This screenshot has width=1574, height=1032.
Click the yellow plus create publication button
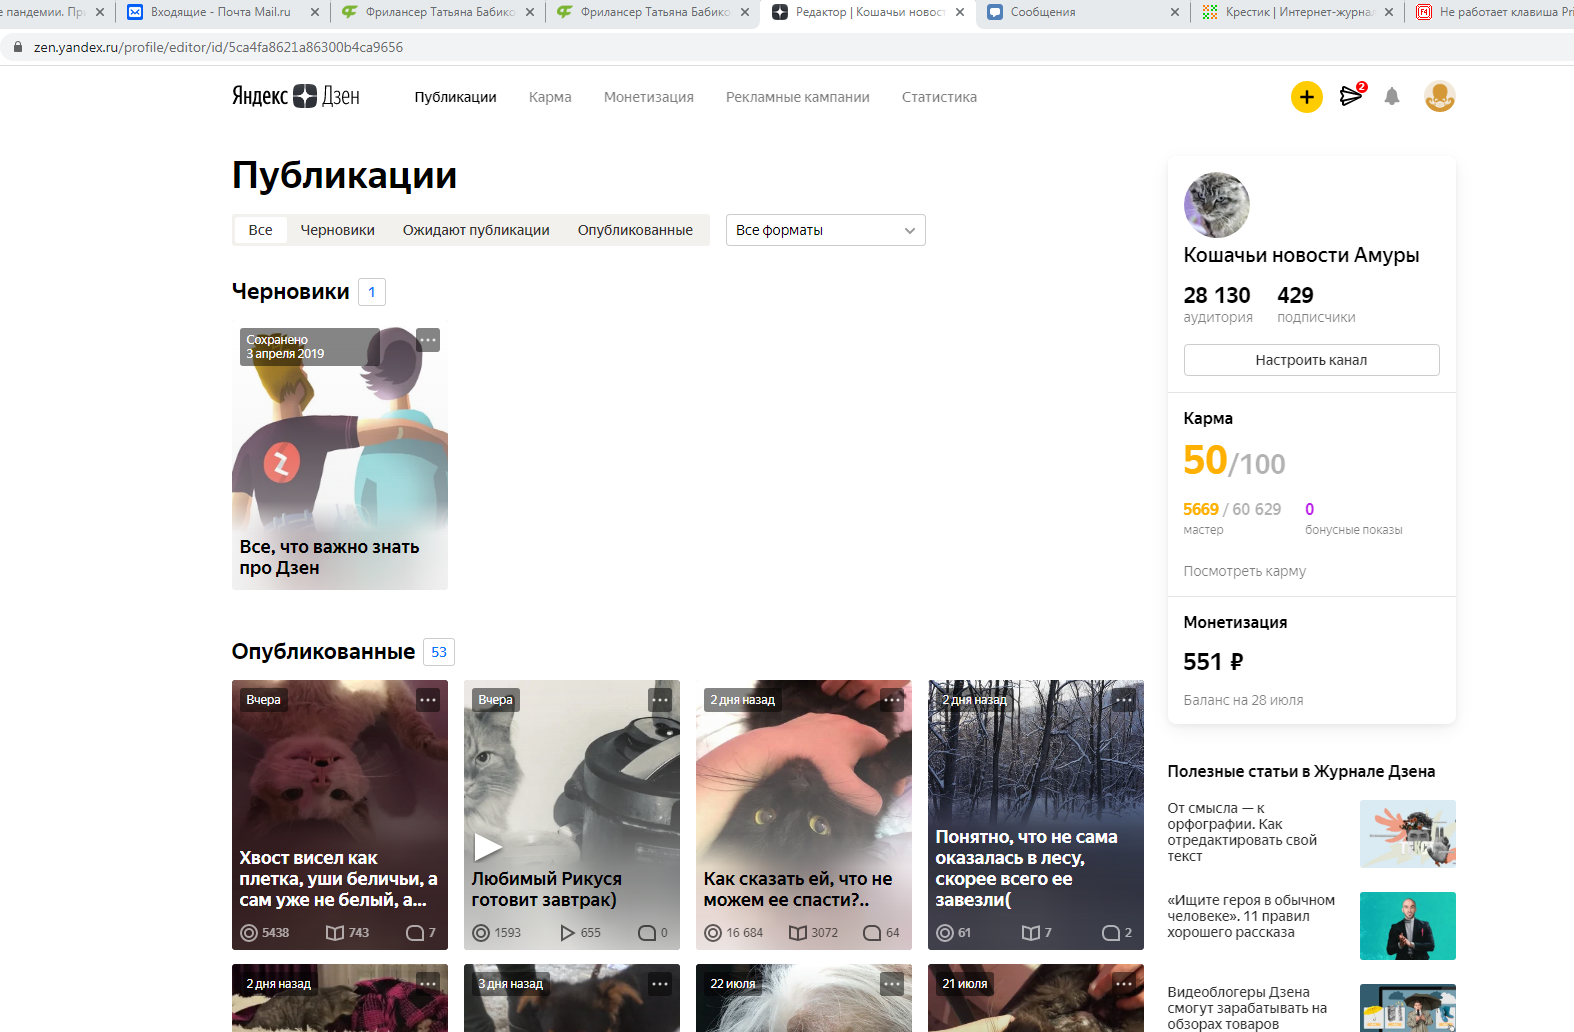pyautogui.click(x=1306, y=97)
